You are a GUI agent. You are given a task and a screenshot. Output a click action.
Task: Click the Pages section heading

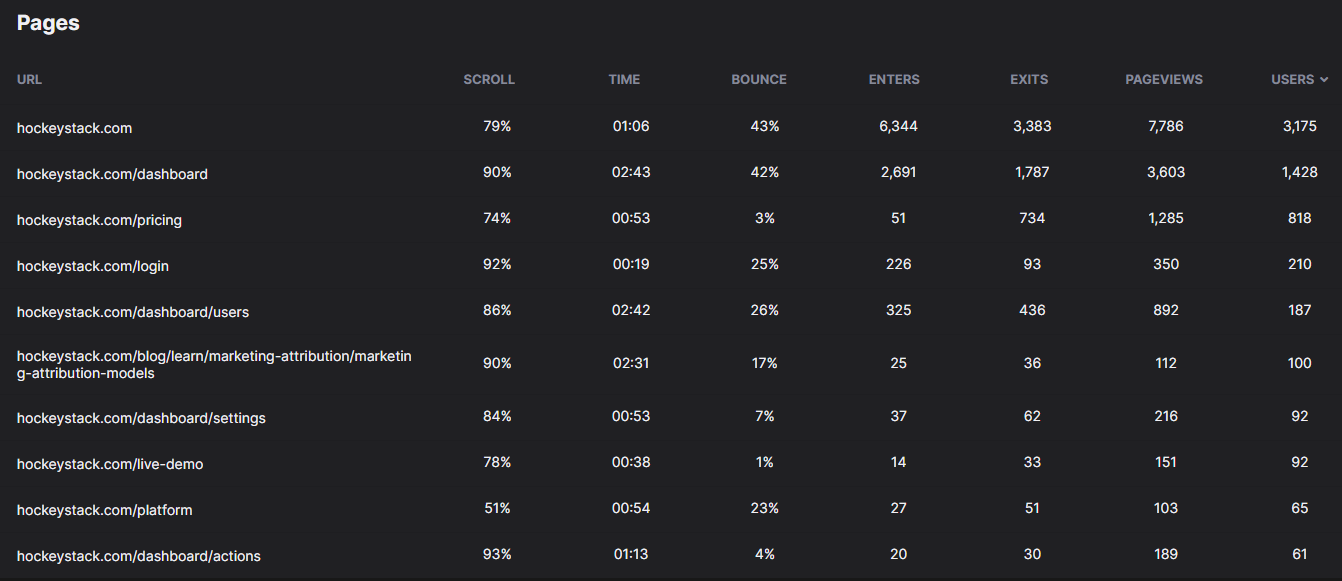coord(48,23)
